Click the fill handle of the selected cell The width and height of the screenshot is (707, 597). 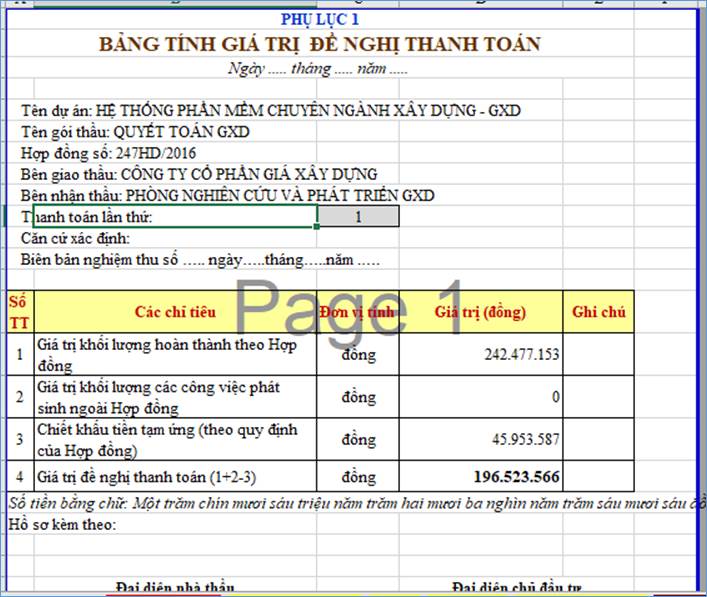click(318, 227)
